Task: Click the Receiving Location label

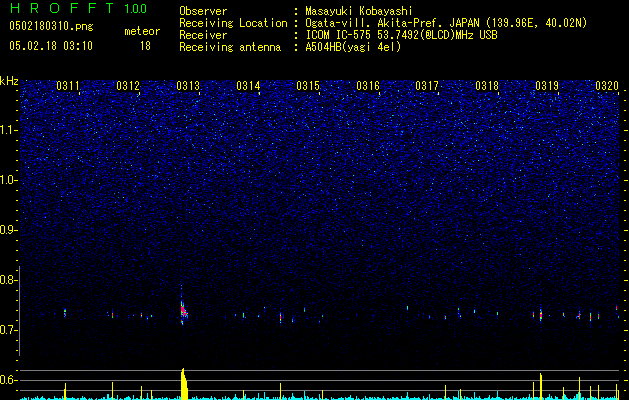Action: 233,23
